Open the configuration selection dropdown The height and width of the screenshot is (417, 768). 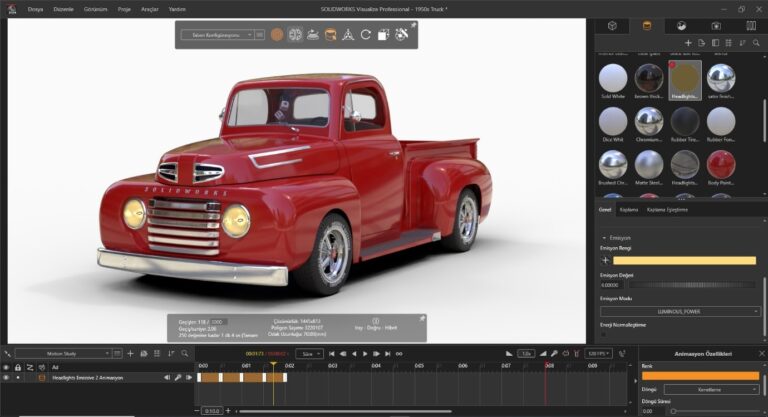(x=217, y=34)
